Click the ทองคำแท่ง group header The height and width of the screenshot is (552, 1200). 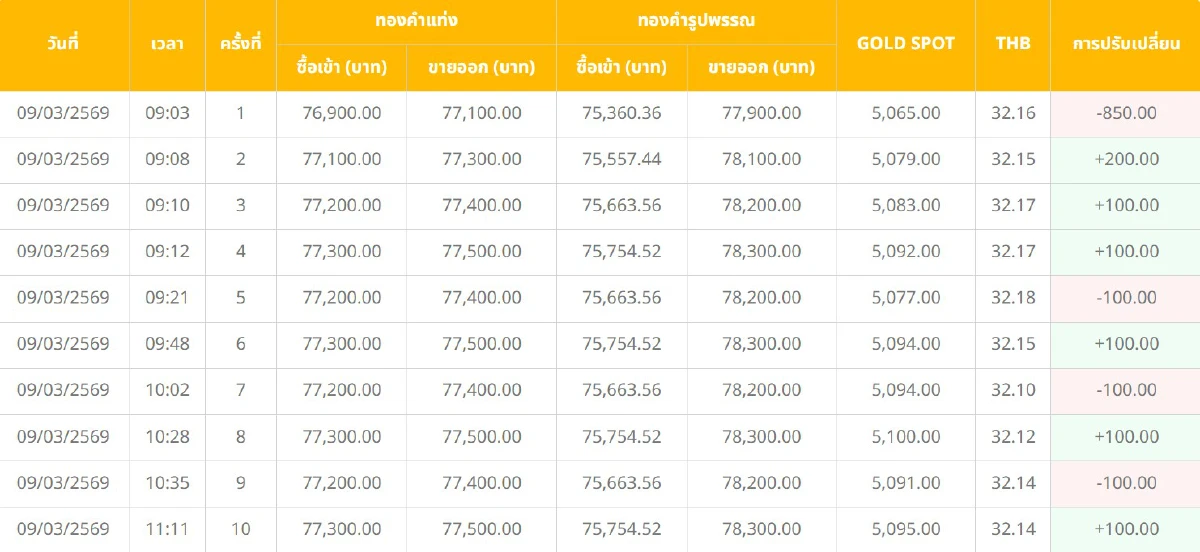pos(416,20)
